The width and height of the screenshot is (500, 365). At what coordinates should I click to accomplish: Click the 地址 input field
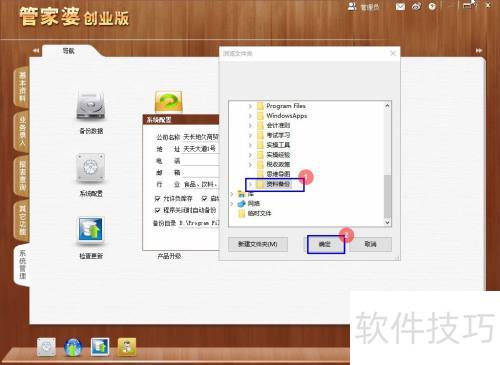tap(201, 149)
